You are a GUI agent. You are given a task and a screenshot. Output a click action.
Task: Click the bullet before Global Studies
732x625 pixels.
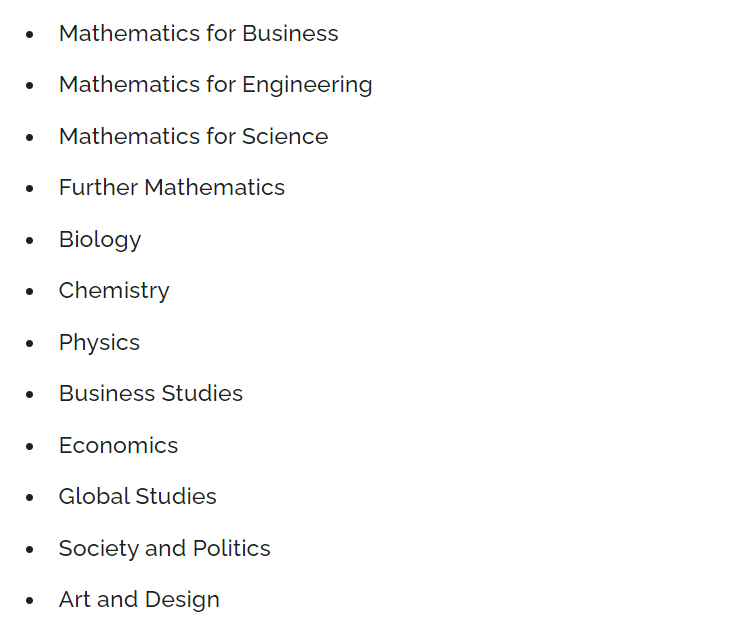[30, 498]
